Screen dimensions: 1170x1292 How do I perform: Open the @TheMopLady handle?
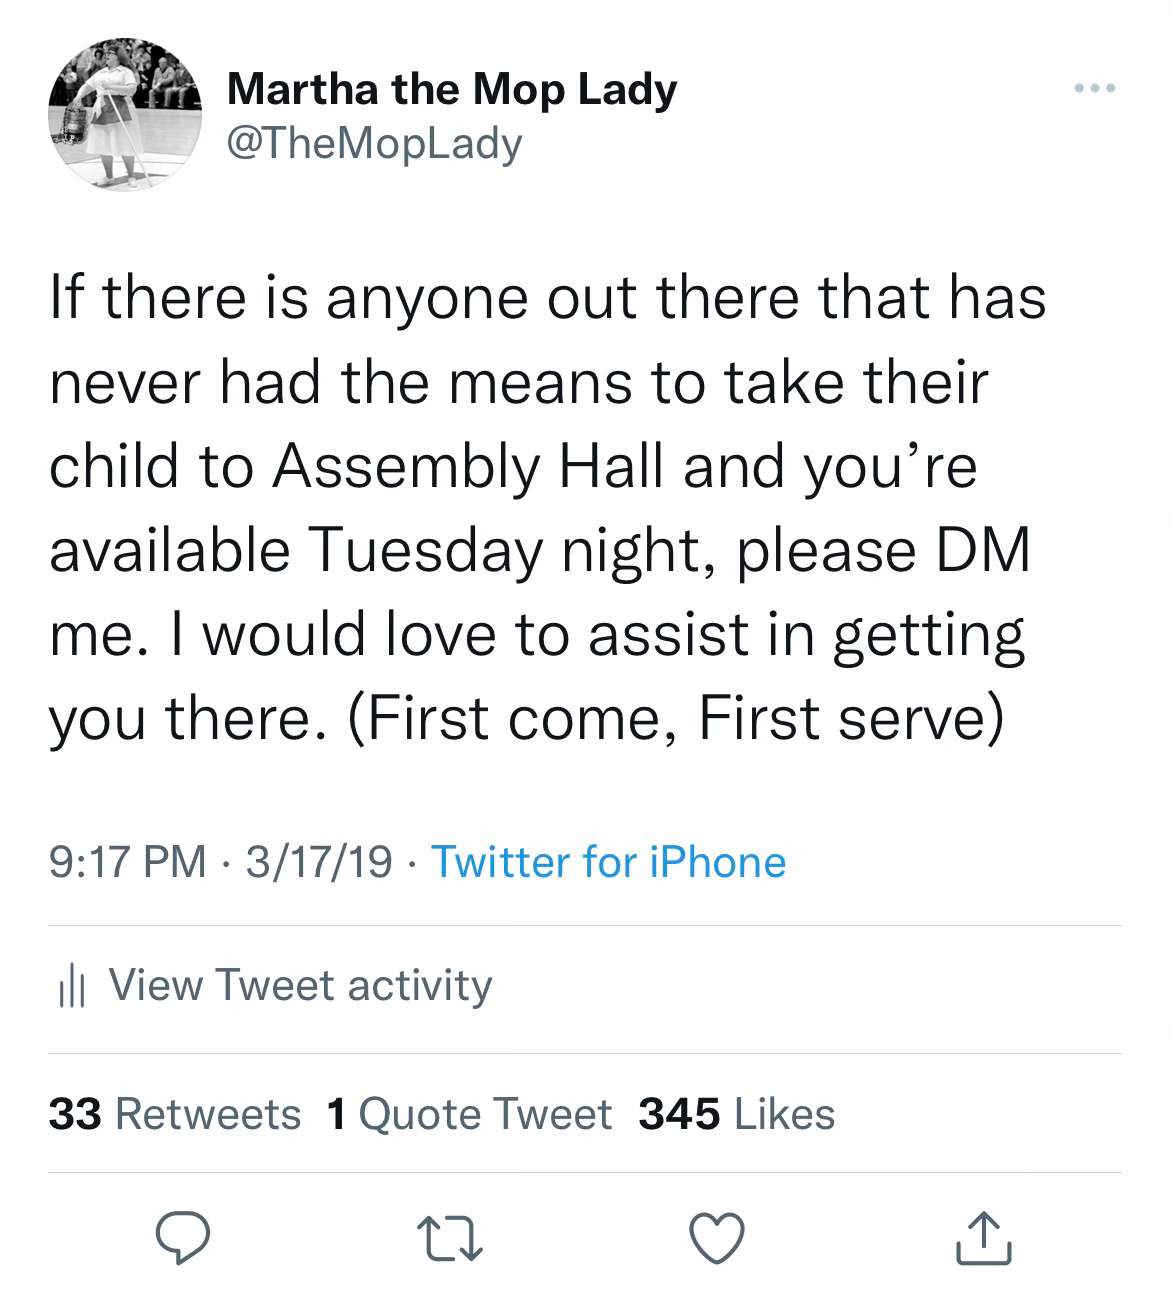tap(375, 145)
